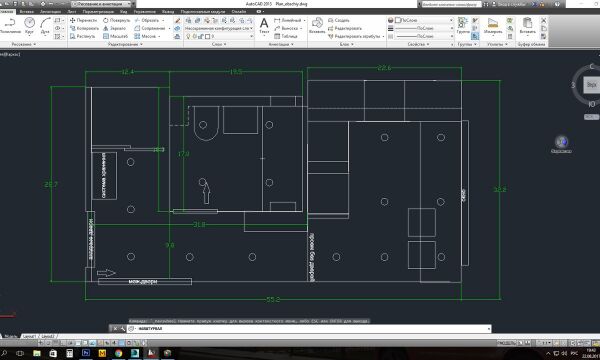Expand the Свойства panel title
Image resolution: width=600 pixels, height=360 pixels.
(x=418, y=44)
